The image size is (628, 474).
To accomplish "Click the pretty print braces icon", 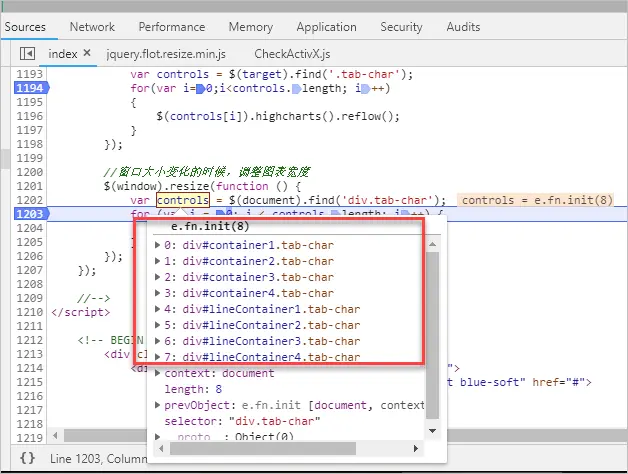I will point(27,458).
